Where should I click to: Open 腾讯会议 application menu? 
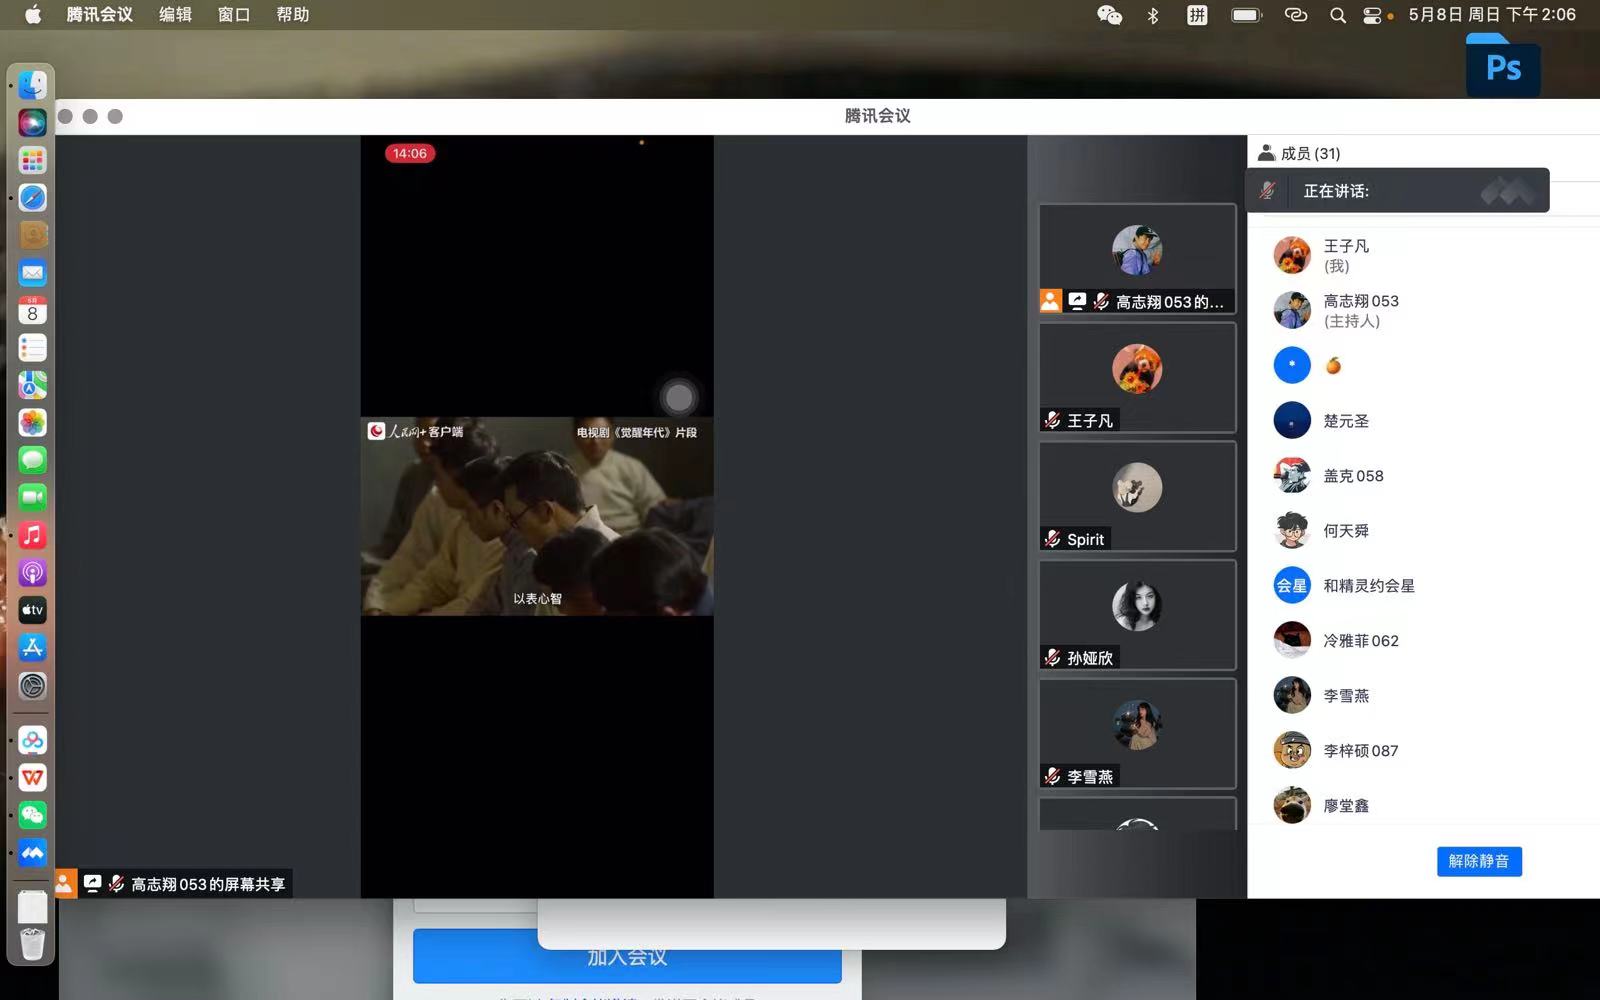point(99,15)
